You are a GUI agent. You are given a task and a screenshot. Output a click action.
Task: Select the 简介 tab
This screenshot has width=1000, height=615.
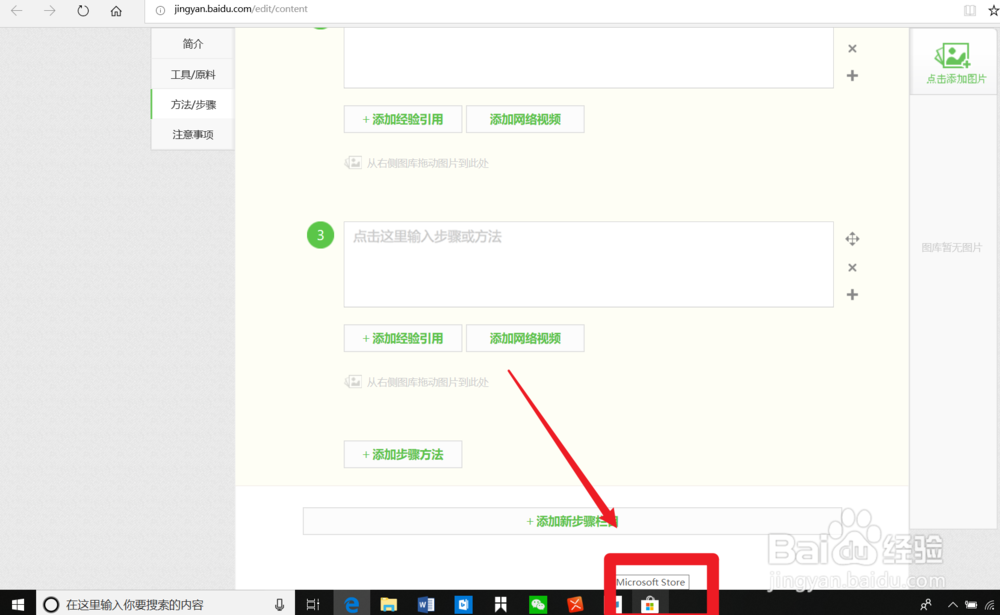[x=193, y=43]
